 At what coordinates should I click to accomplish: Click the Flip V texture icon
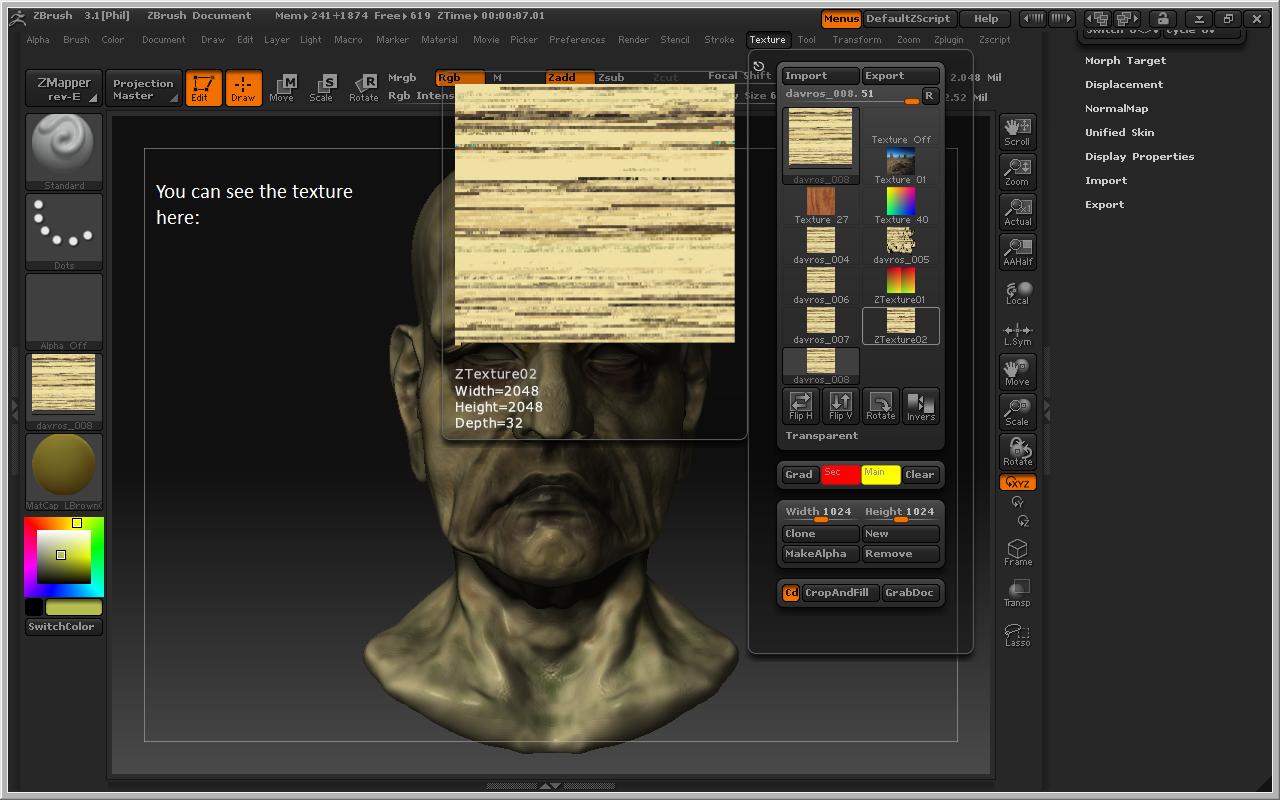pyautogui.click(x=841, y=405)
